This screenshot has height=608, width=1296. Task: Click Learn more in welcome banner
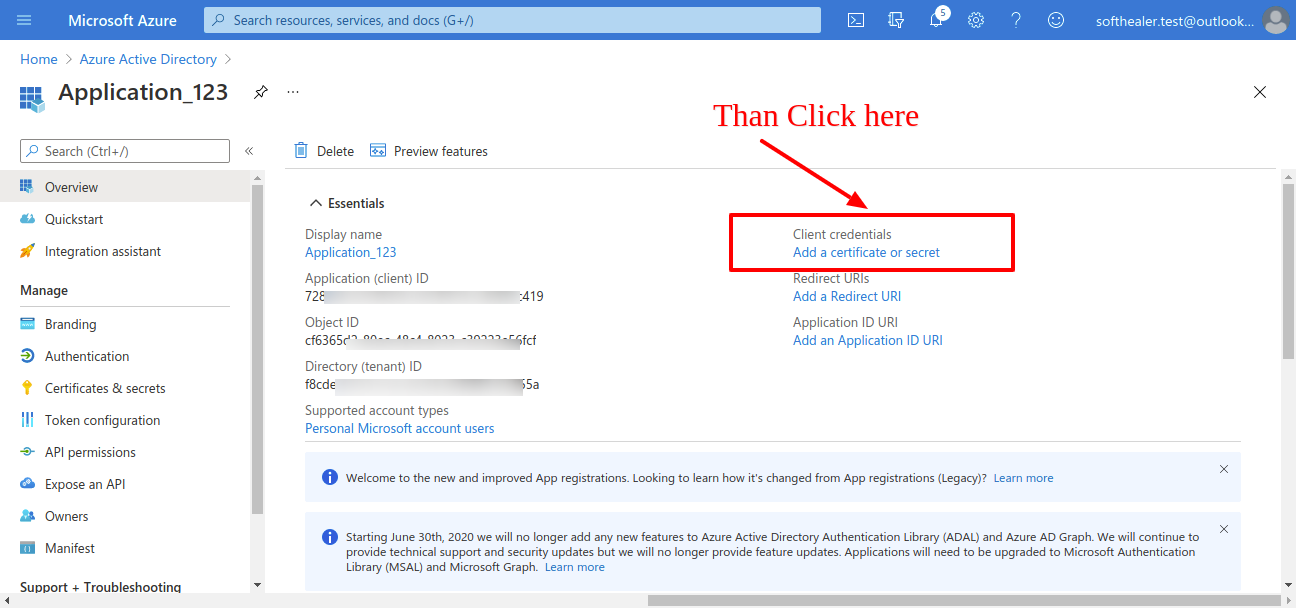pos(1023,478)
